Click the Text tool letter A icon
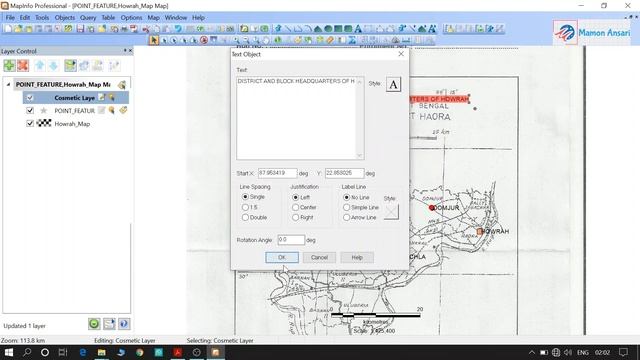 coord(358,29)
